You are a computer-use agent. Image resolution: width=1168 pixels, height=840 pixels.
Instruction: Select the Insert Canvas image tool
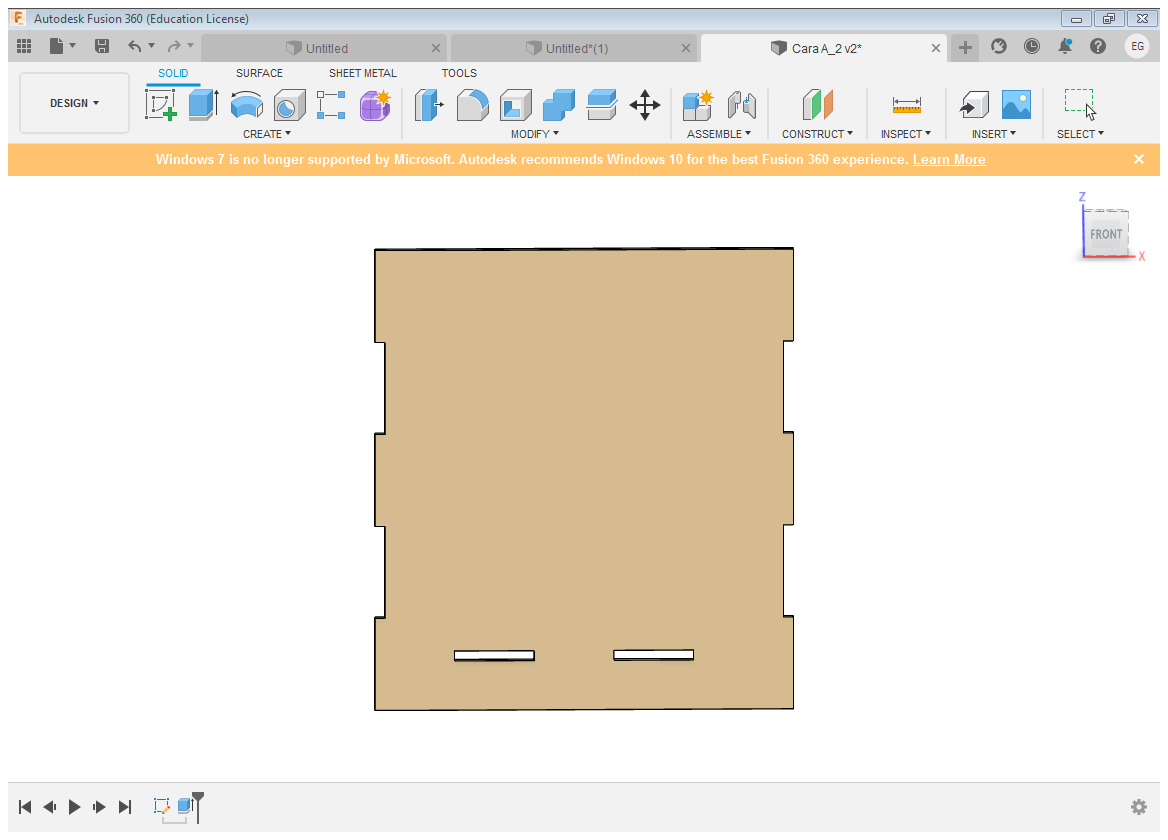1016,105
